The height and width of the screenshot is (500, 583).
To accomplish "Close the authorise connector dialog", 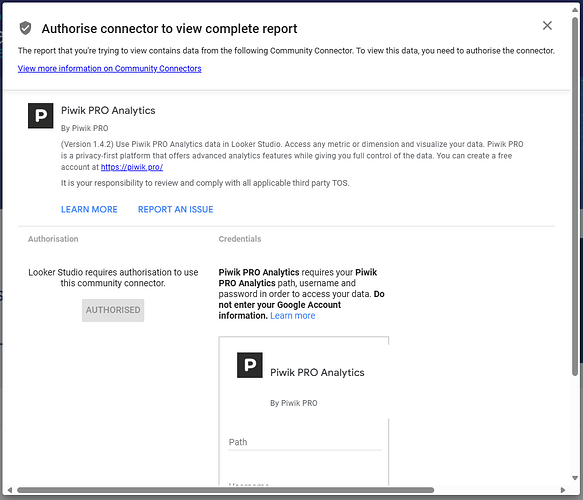I will coord(547,26).
